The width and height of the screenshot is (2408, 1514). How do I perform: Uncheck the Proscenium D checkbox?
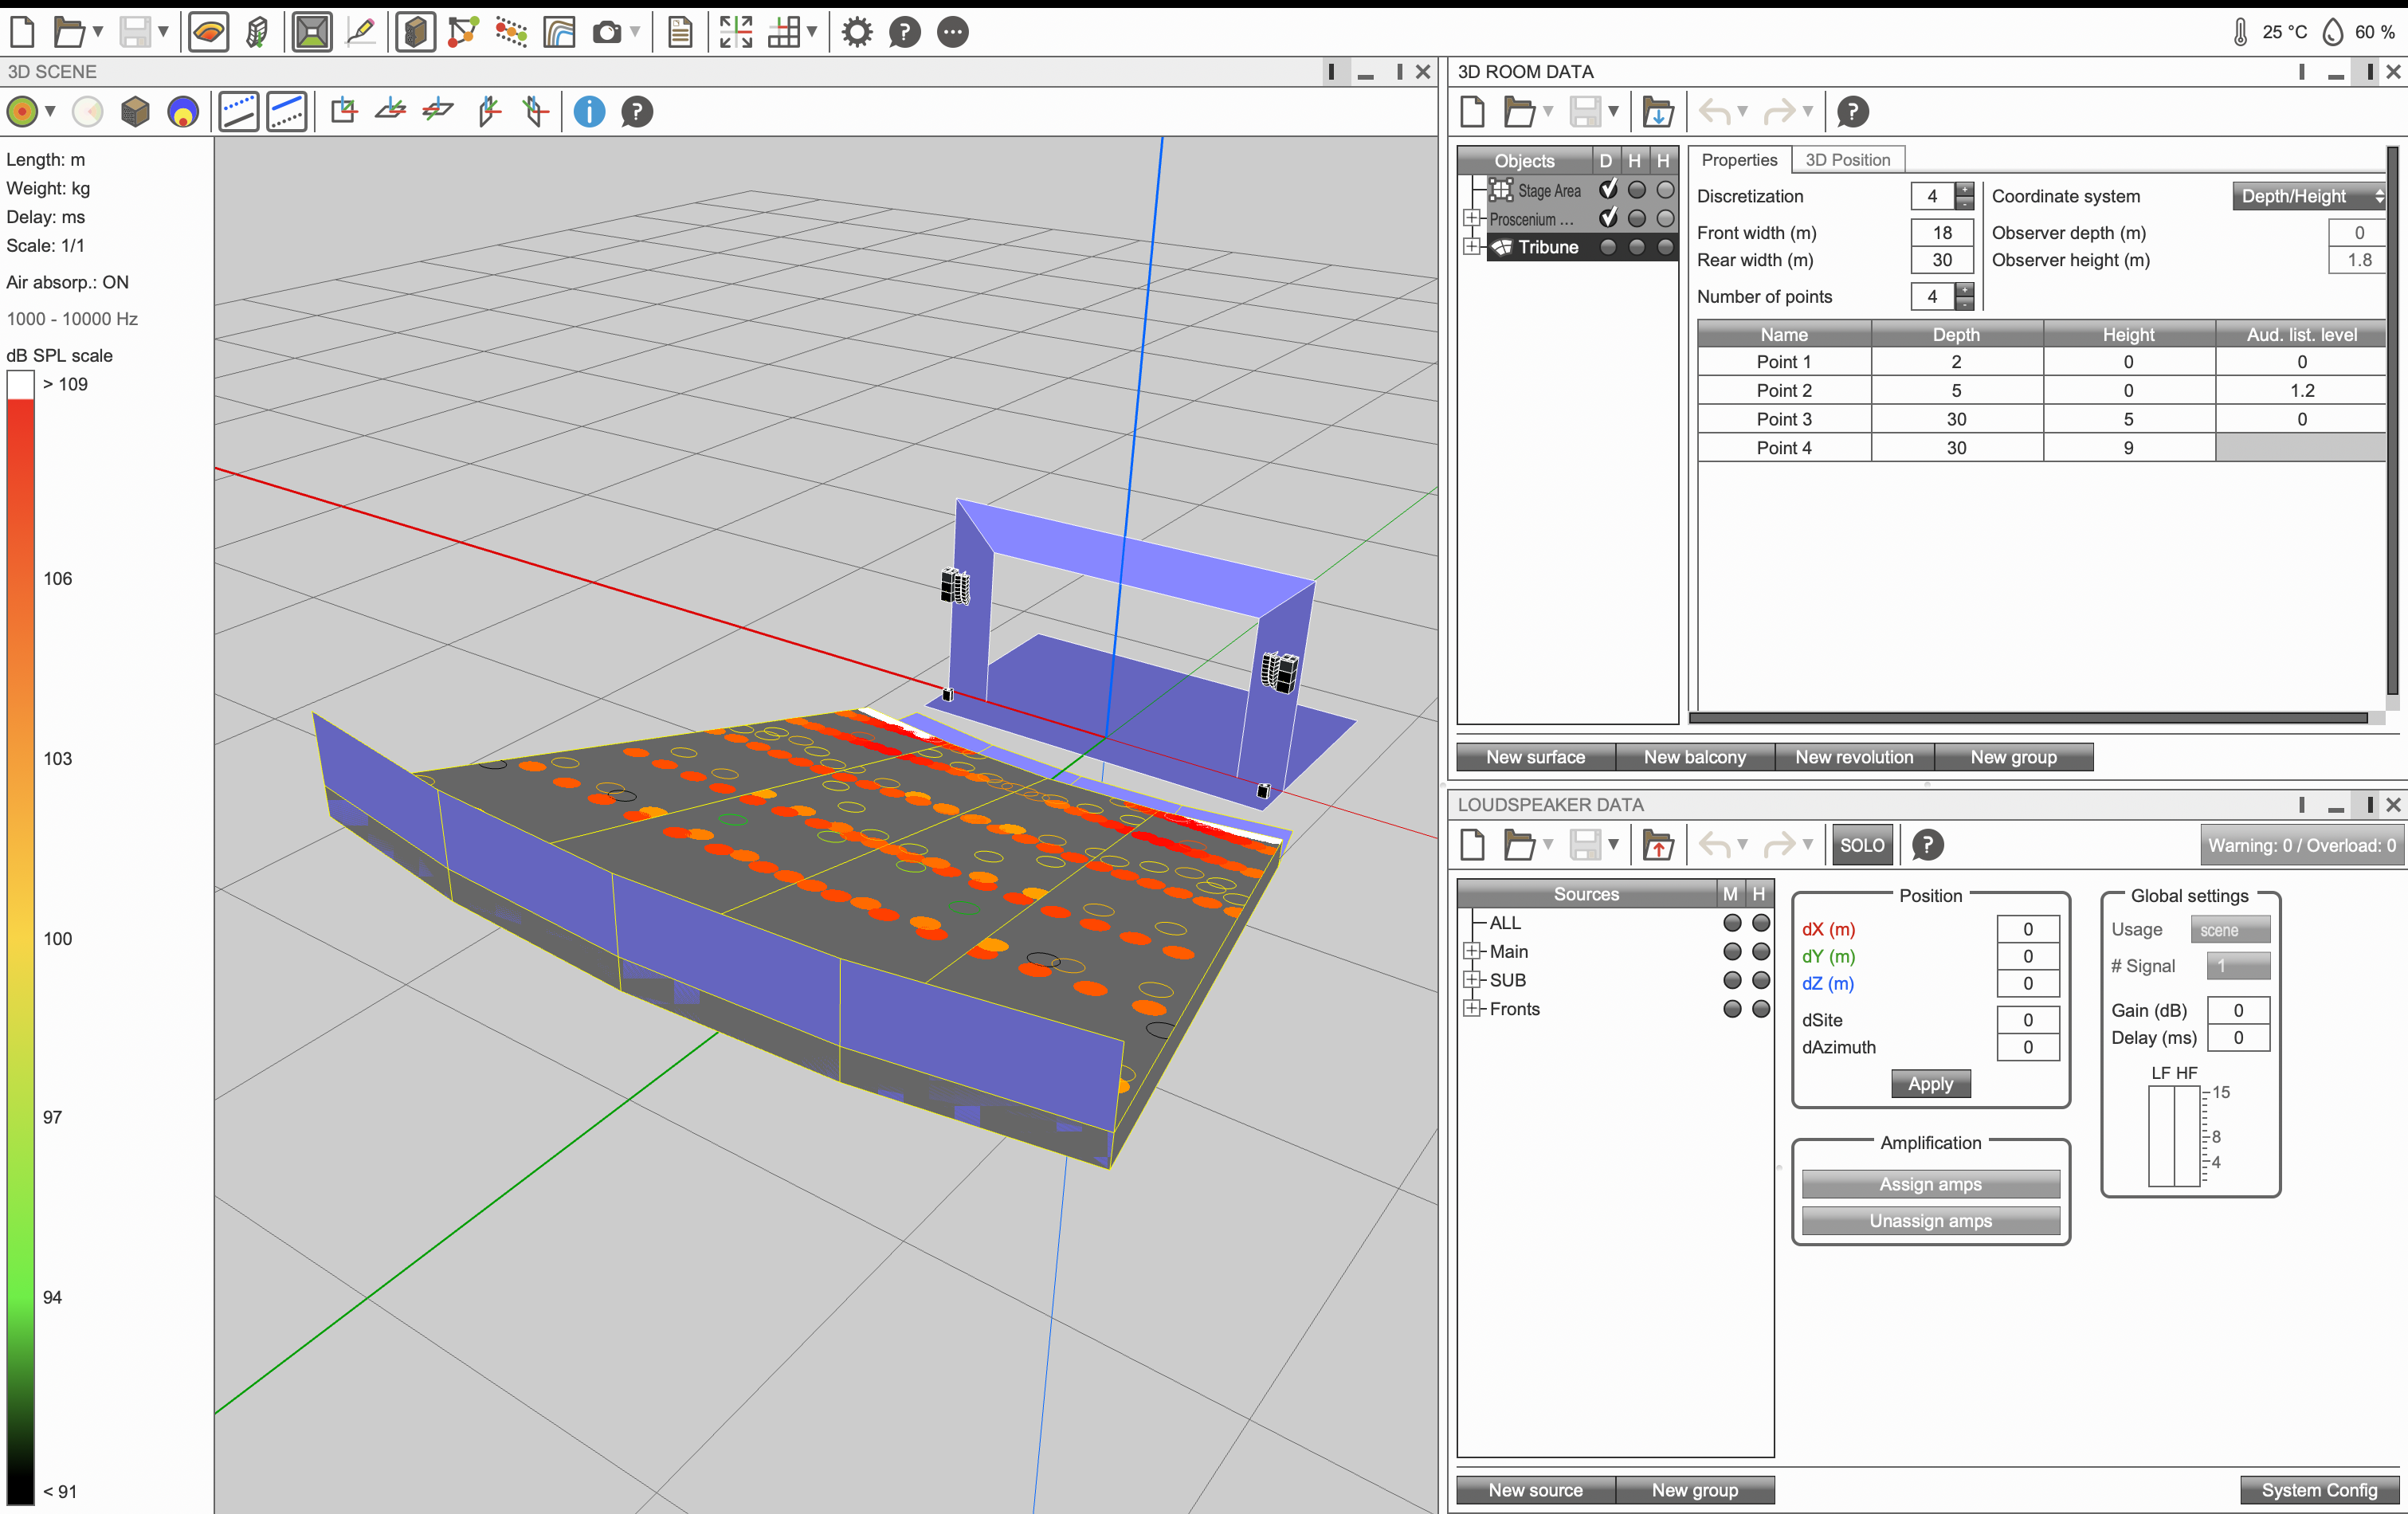coord(1608,218)
